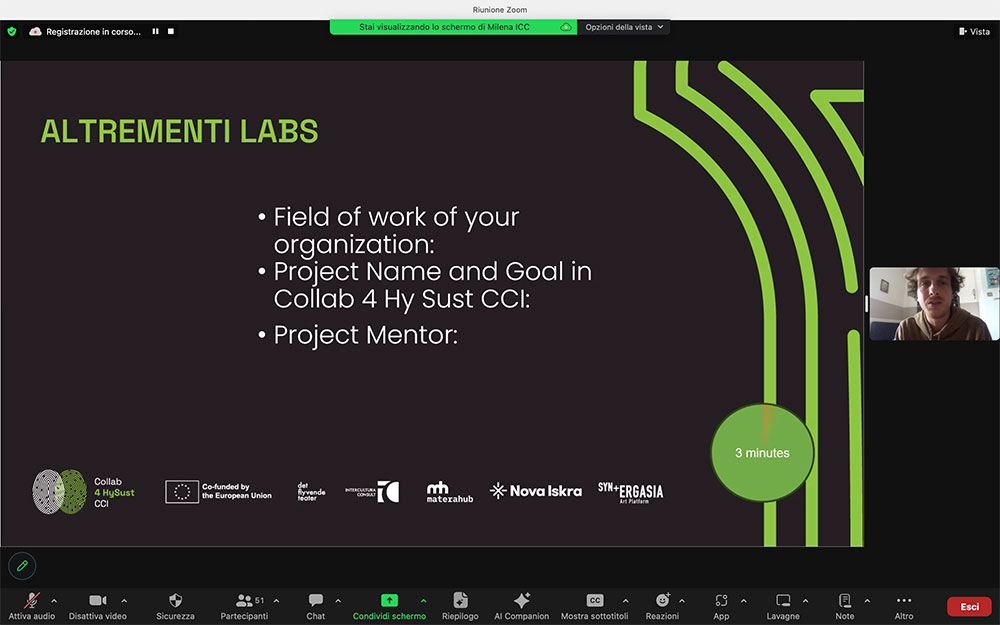Expand the Opzioni della vista dropdown

click(624, 27)
